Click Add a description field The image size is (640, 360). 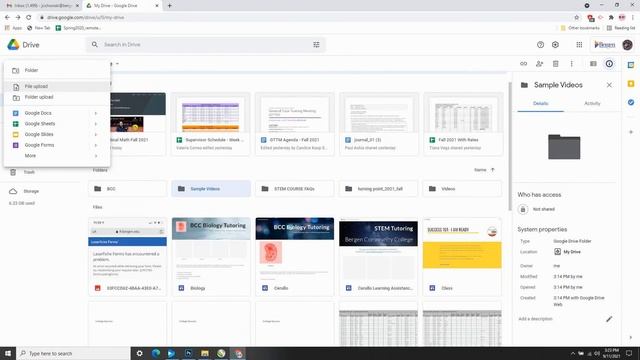[535, 319]
